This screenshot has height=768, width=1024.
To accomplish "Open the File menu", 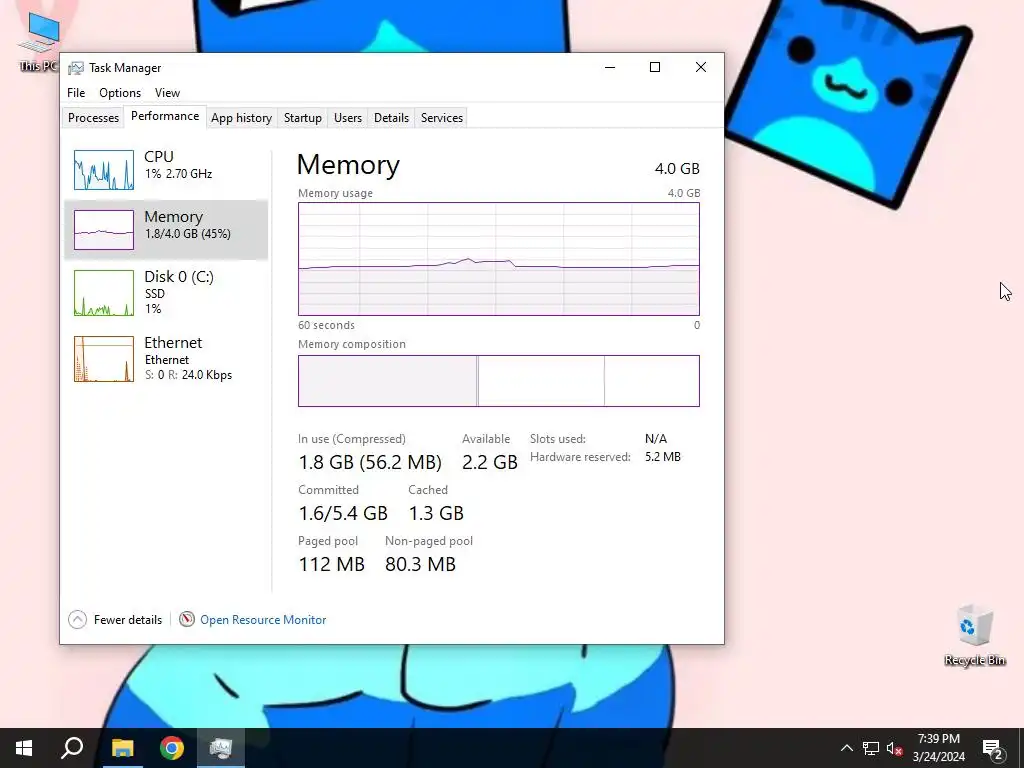I will point(76,93).
